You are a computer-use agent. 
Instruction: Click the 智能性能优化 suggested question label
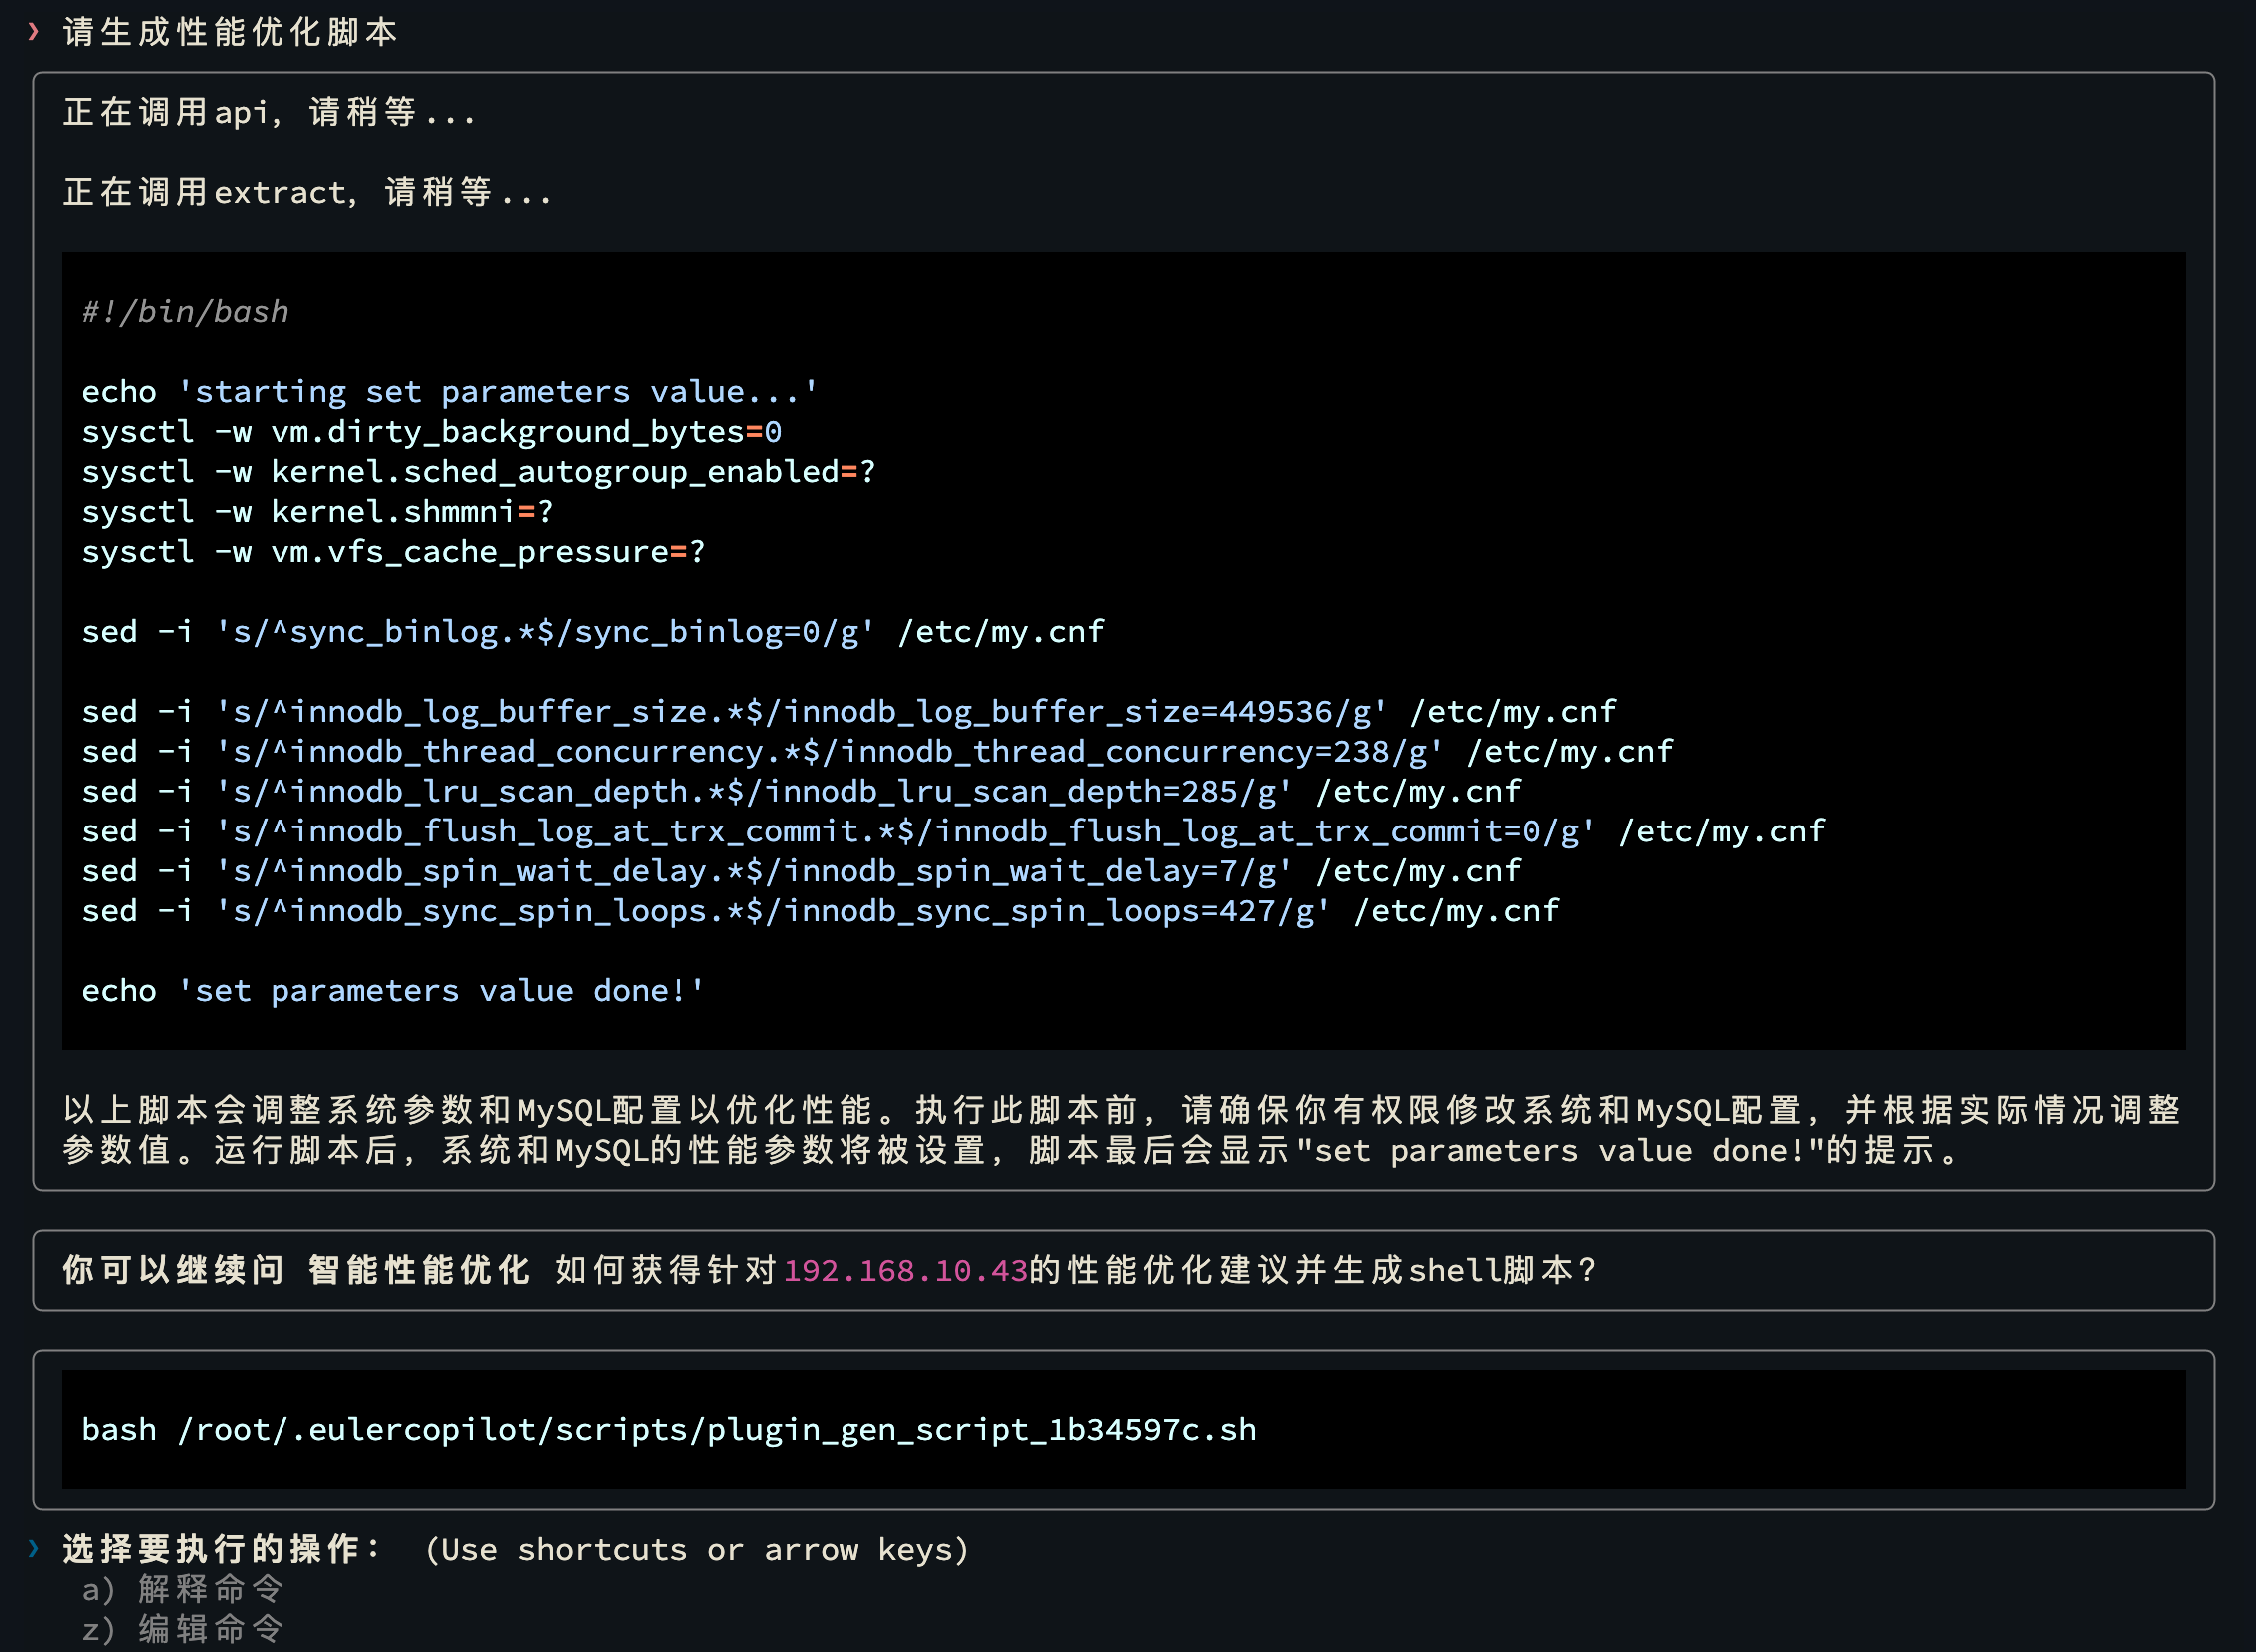point(419,1269)
